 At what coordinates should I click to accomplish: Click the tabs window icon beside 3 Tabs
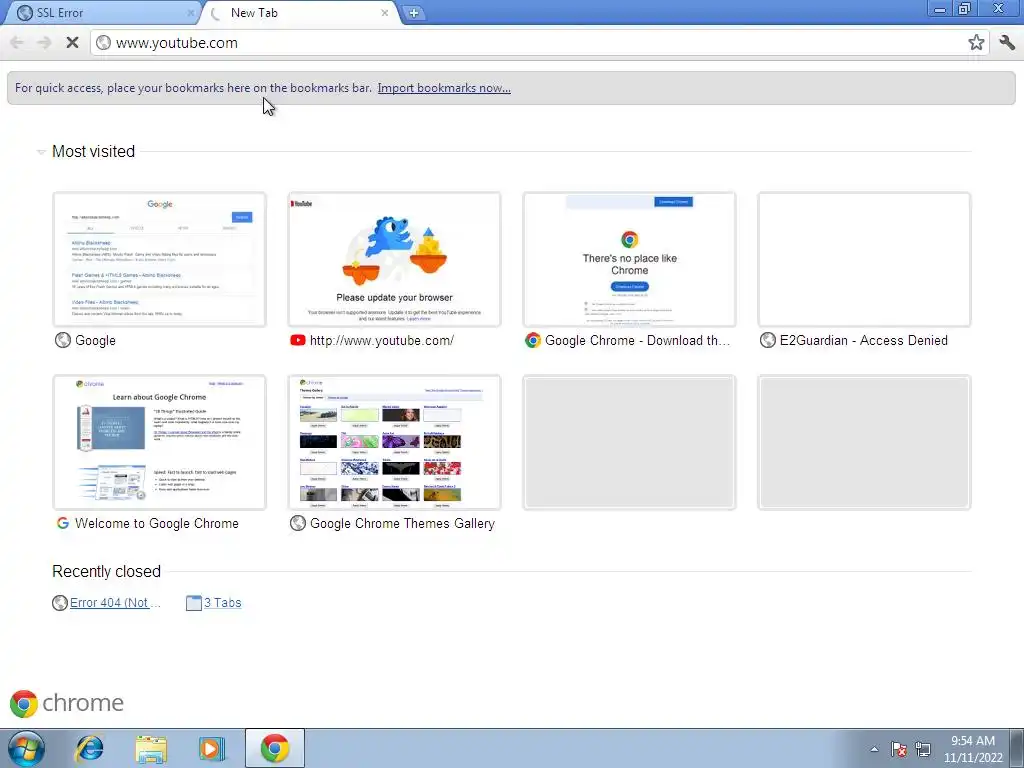point(194,603)
